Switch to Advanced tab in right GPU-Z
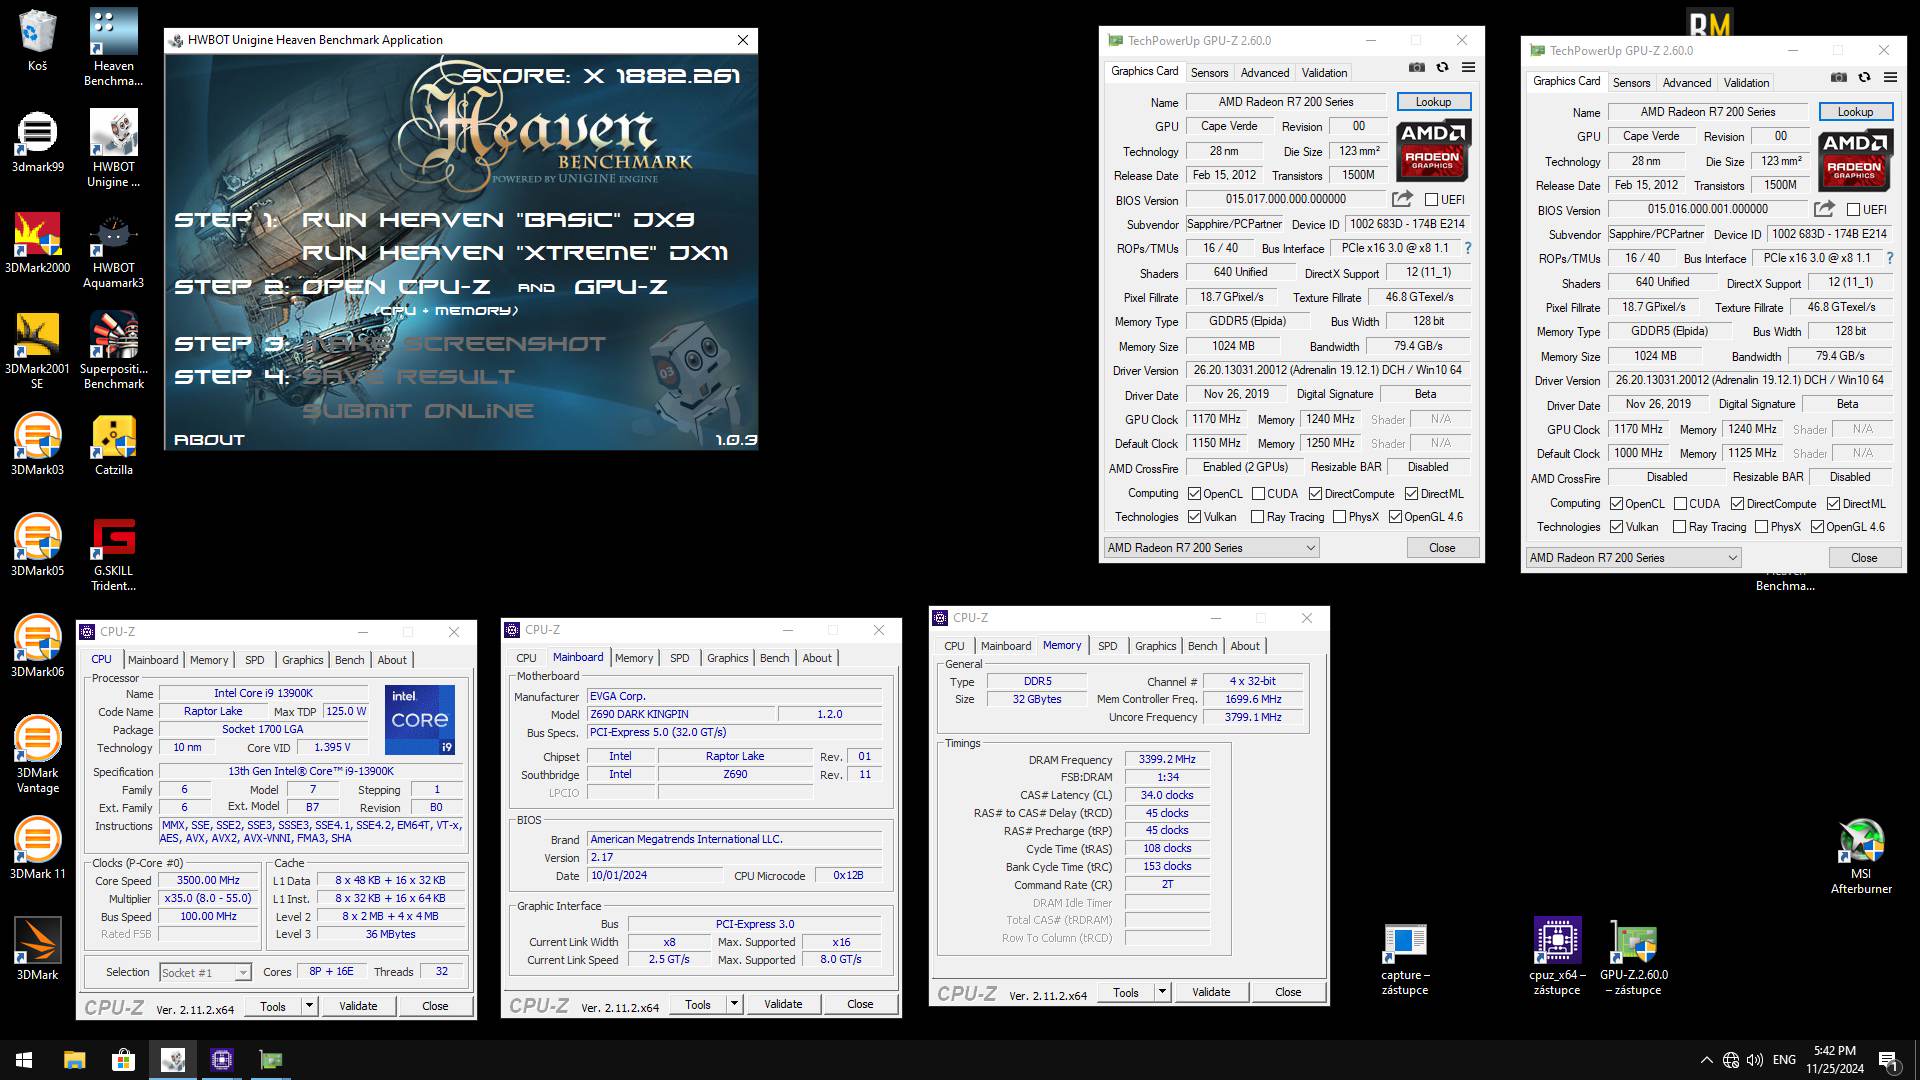1920x1080 pixels. coord(1687,82)
